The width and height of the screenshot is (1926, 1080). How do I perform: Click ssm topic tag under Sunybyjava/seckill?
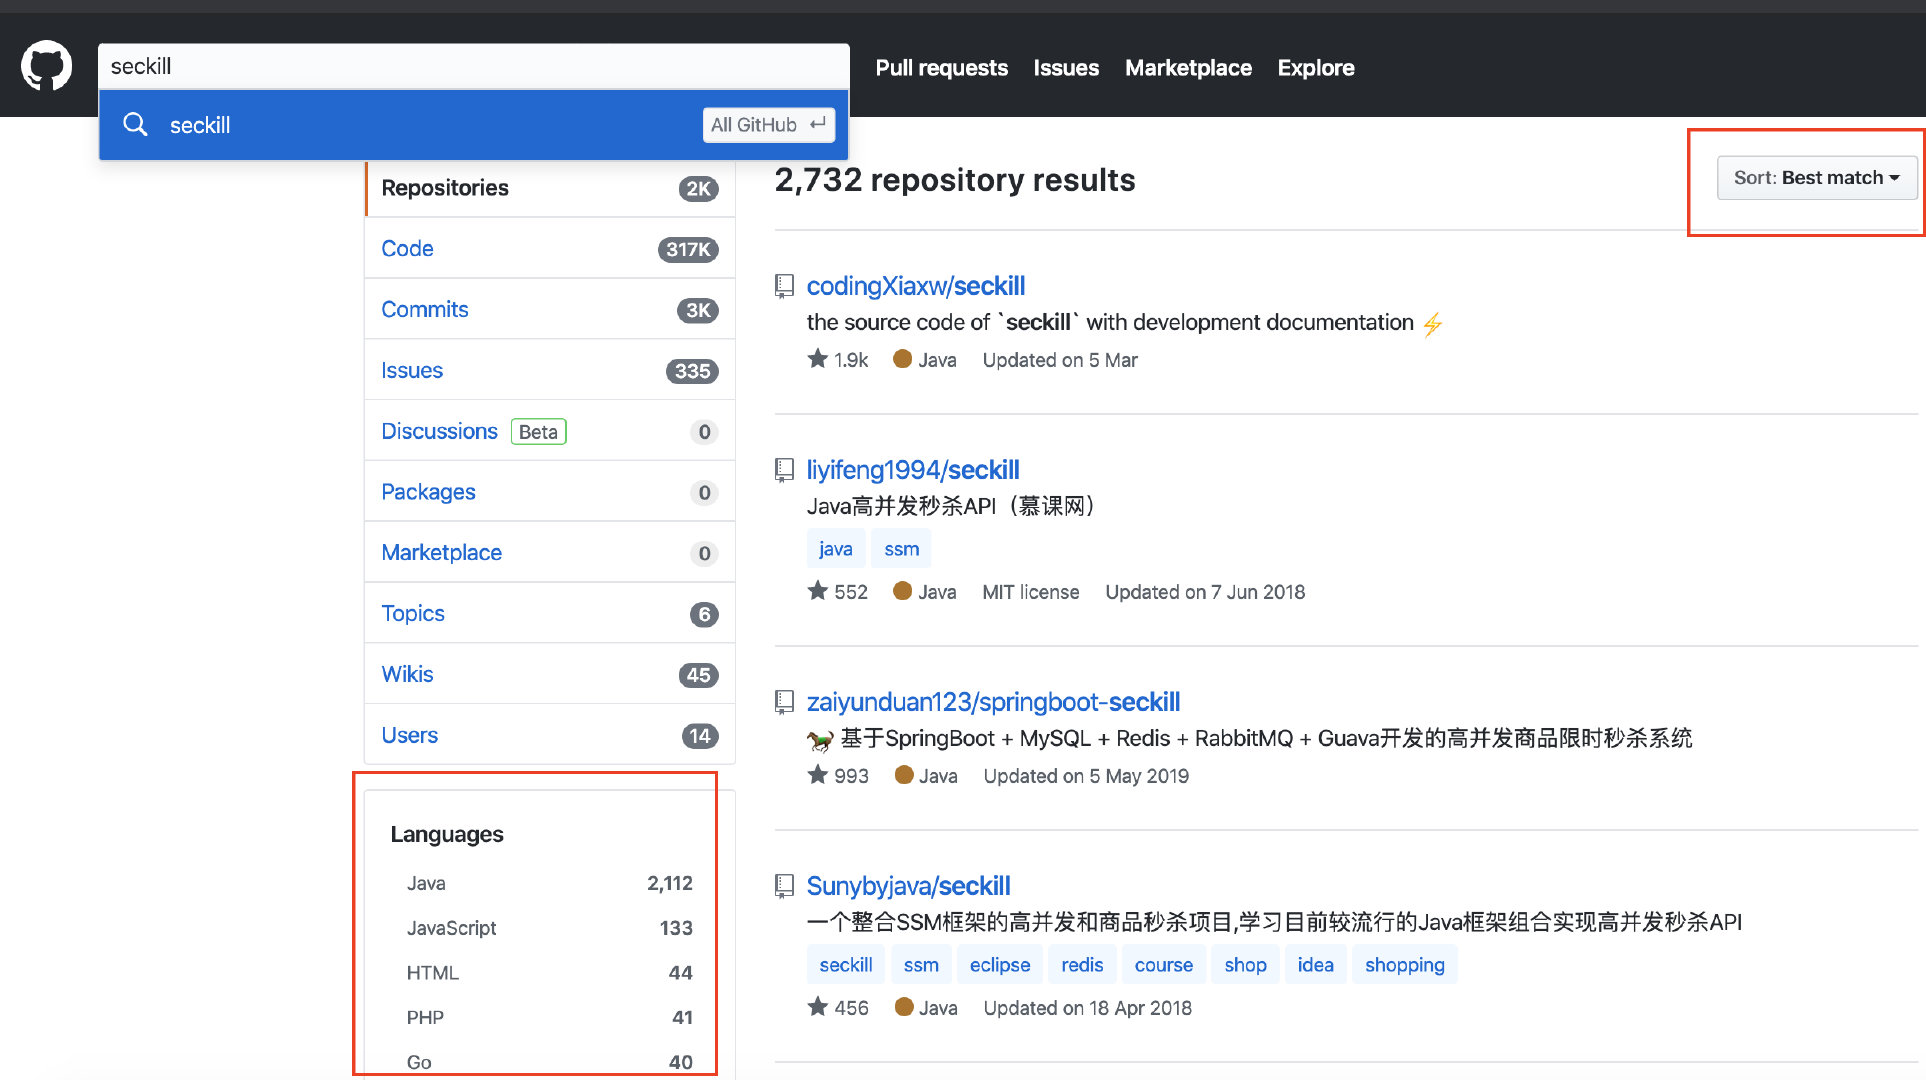point(921,965)
